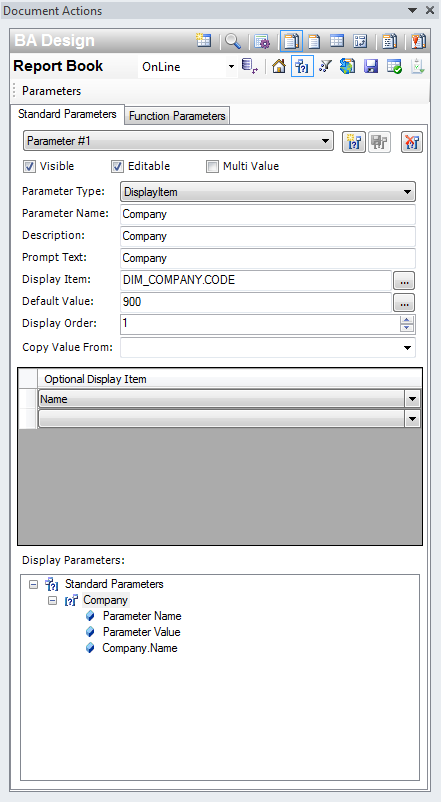The image size is (441, 802).
Task: Click the home icon in Report Book toolbar
Action: [x=278, y=66]
